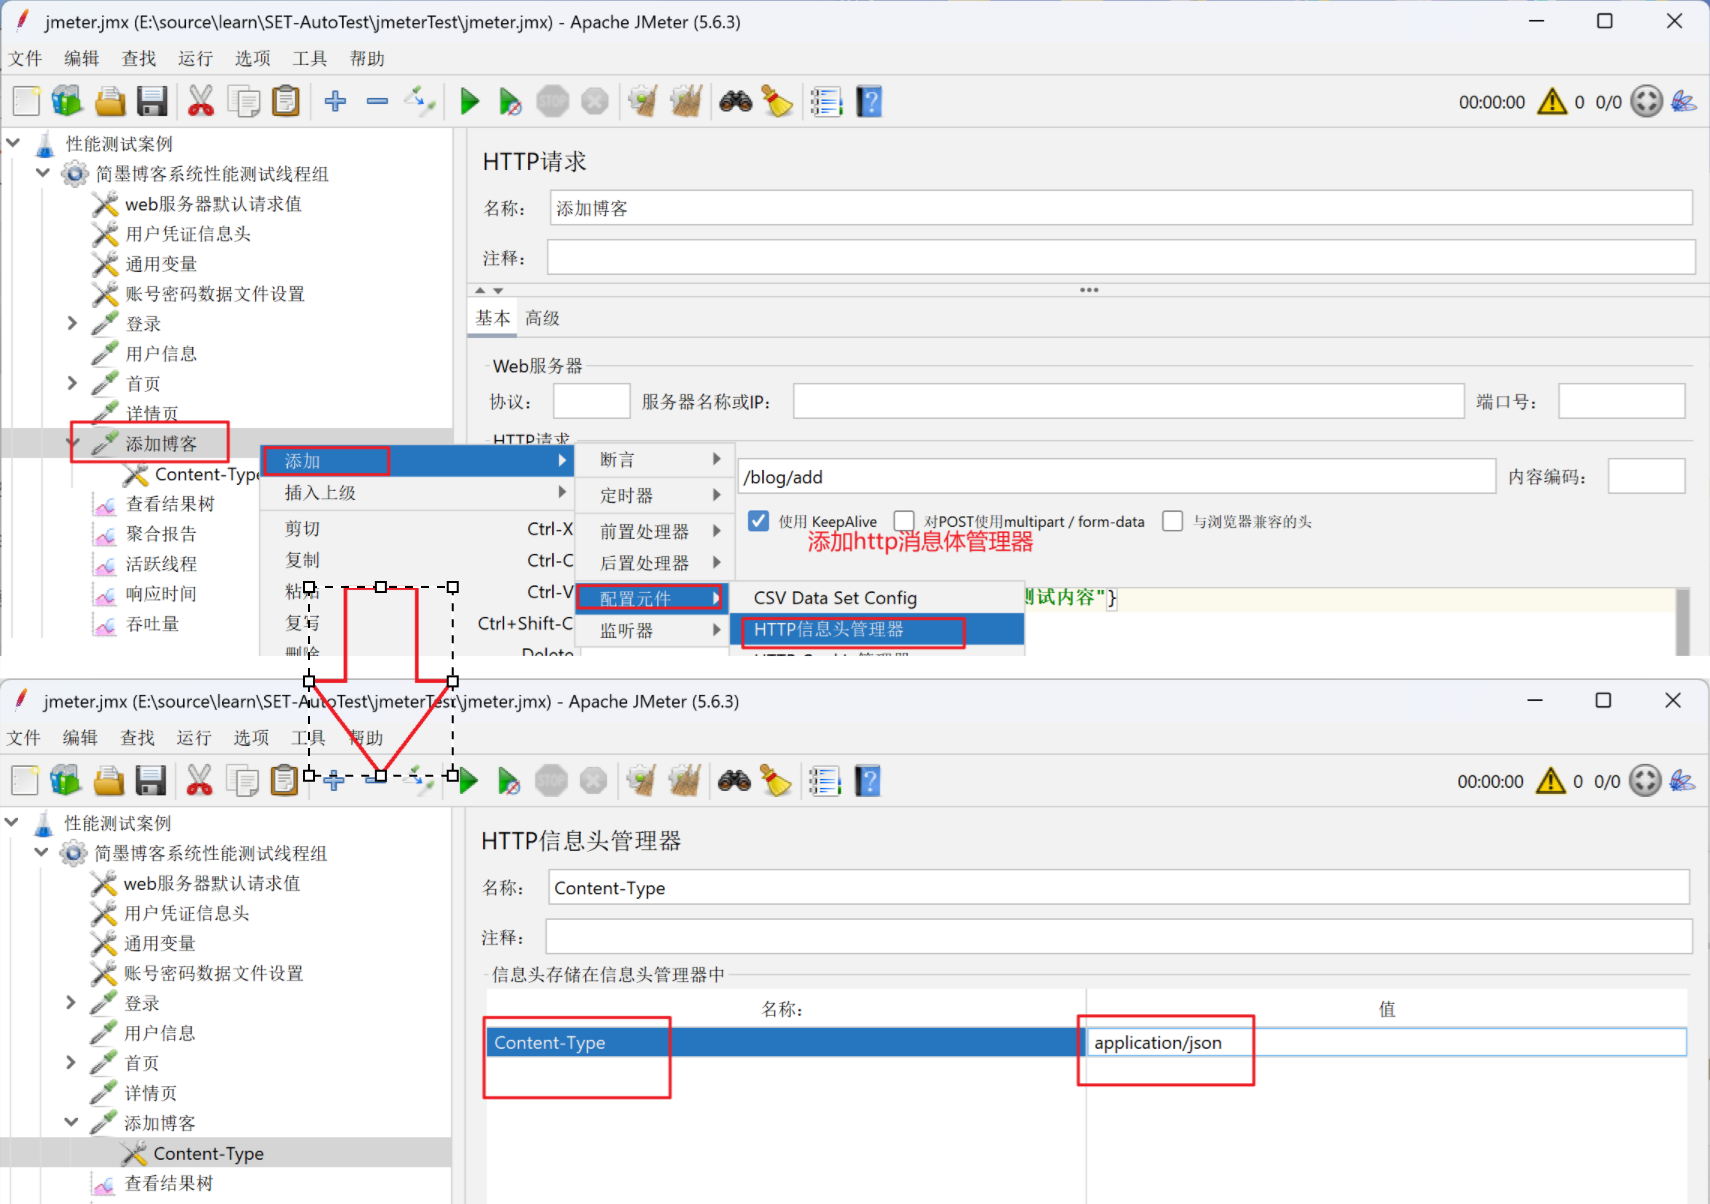Click Clear all icon in top window
The height and width of the screenshot is (1204, 1710).
click(x=686, y=101)
